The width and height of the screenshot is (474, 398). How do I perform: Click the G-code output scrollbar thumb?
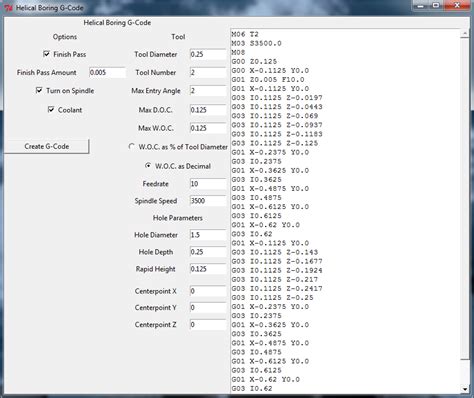pyautogui.click(x=465, y=198)
